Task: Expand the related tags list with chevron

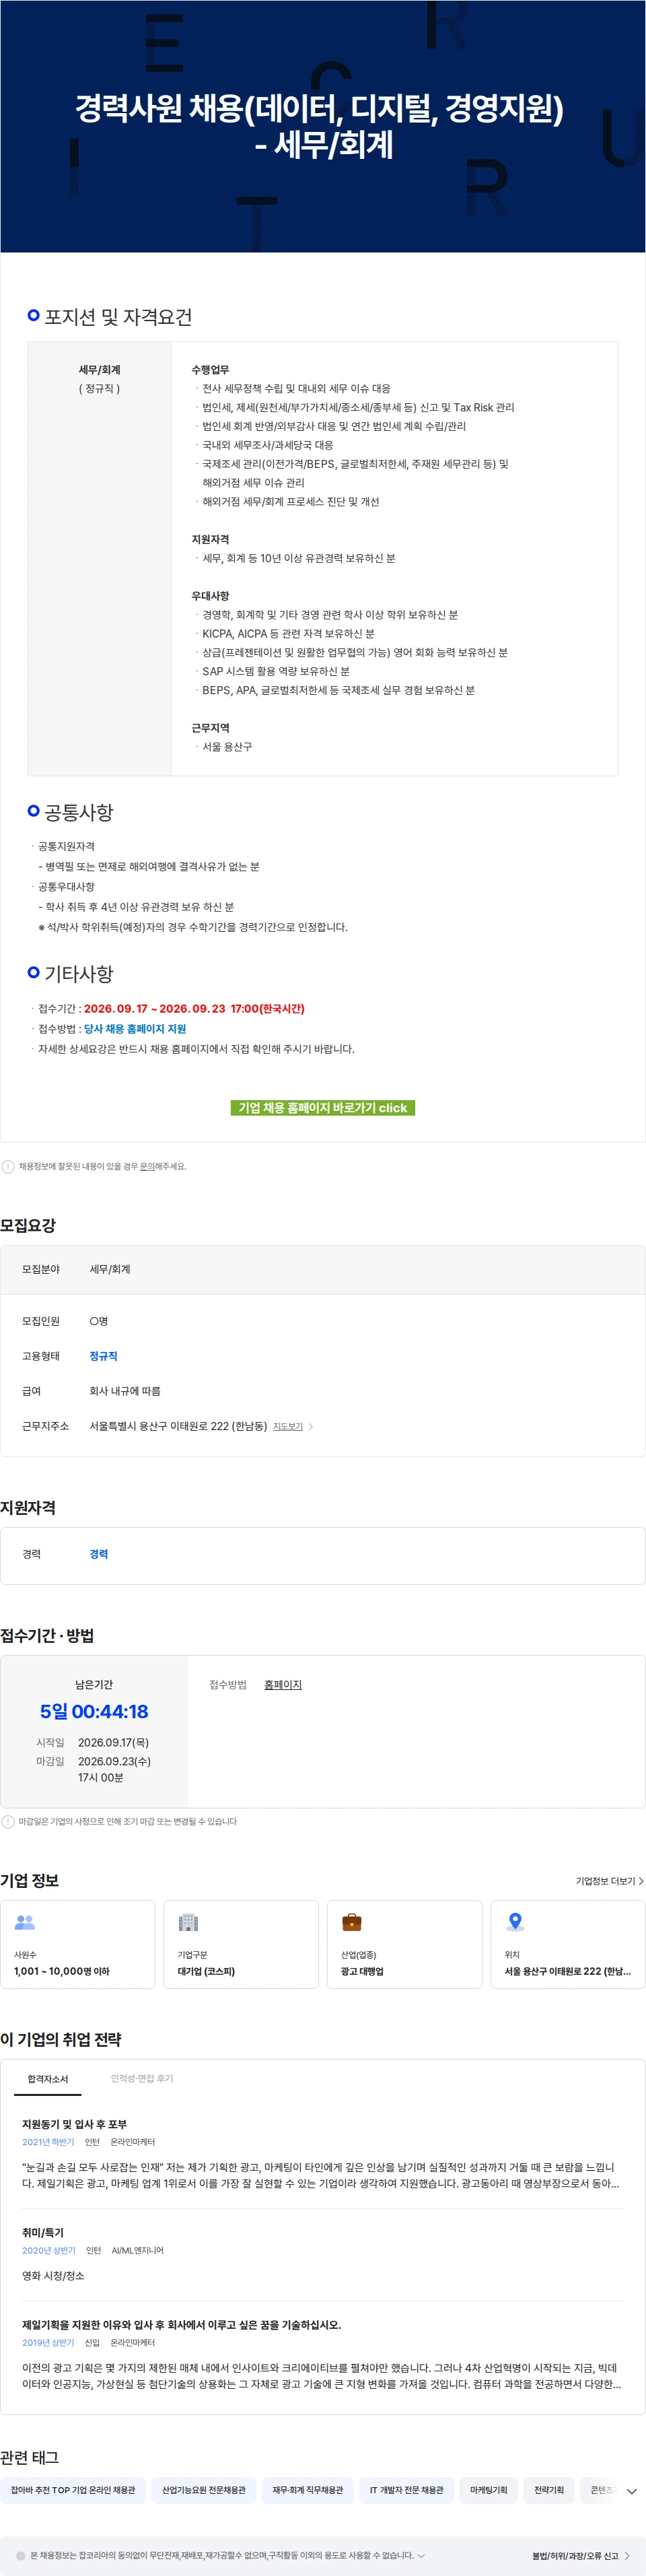Action: click(631, 2491)
